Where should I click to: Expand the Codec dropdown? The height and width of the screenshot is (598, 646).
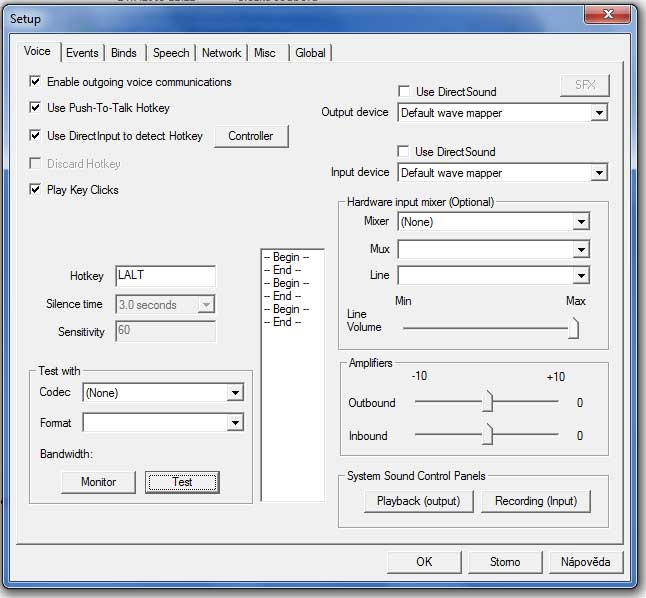(x=234, y=394)
